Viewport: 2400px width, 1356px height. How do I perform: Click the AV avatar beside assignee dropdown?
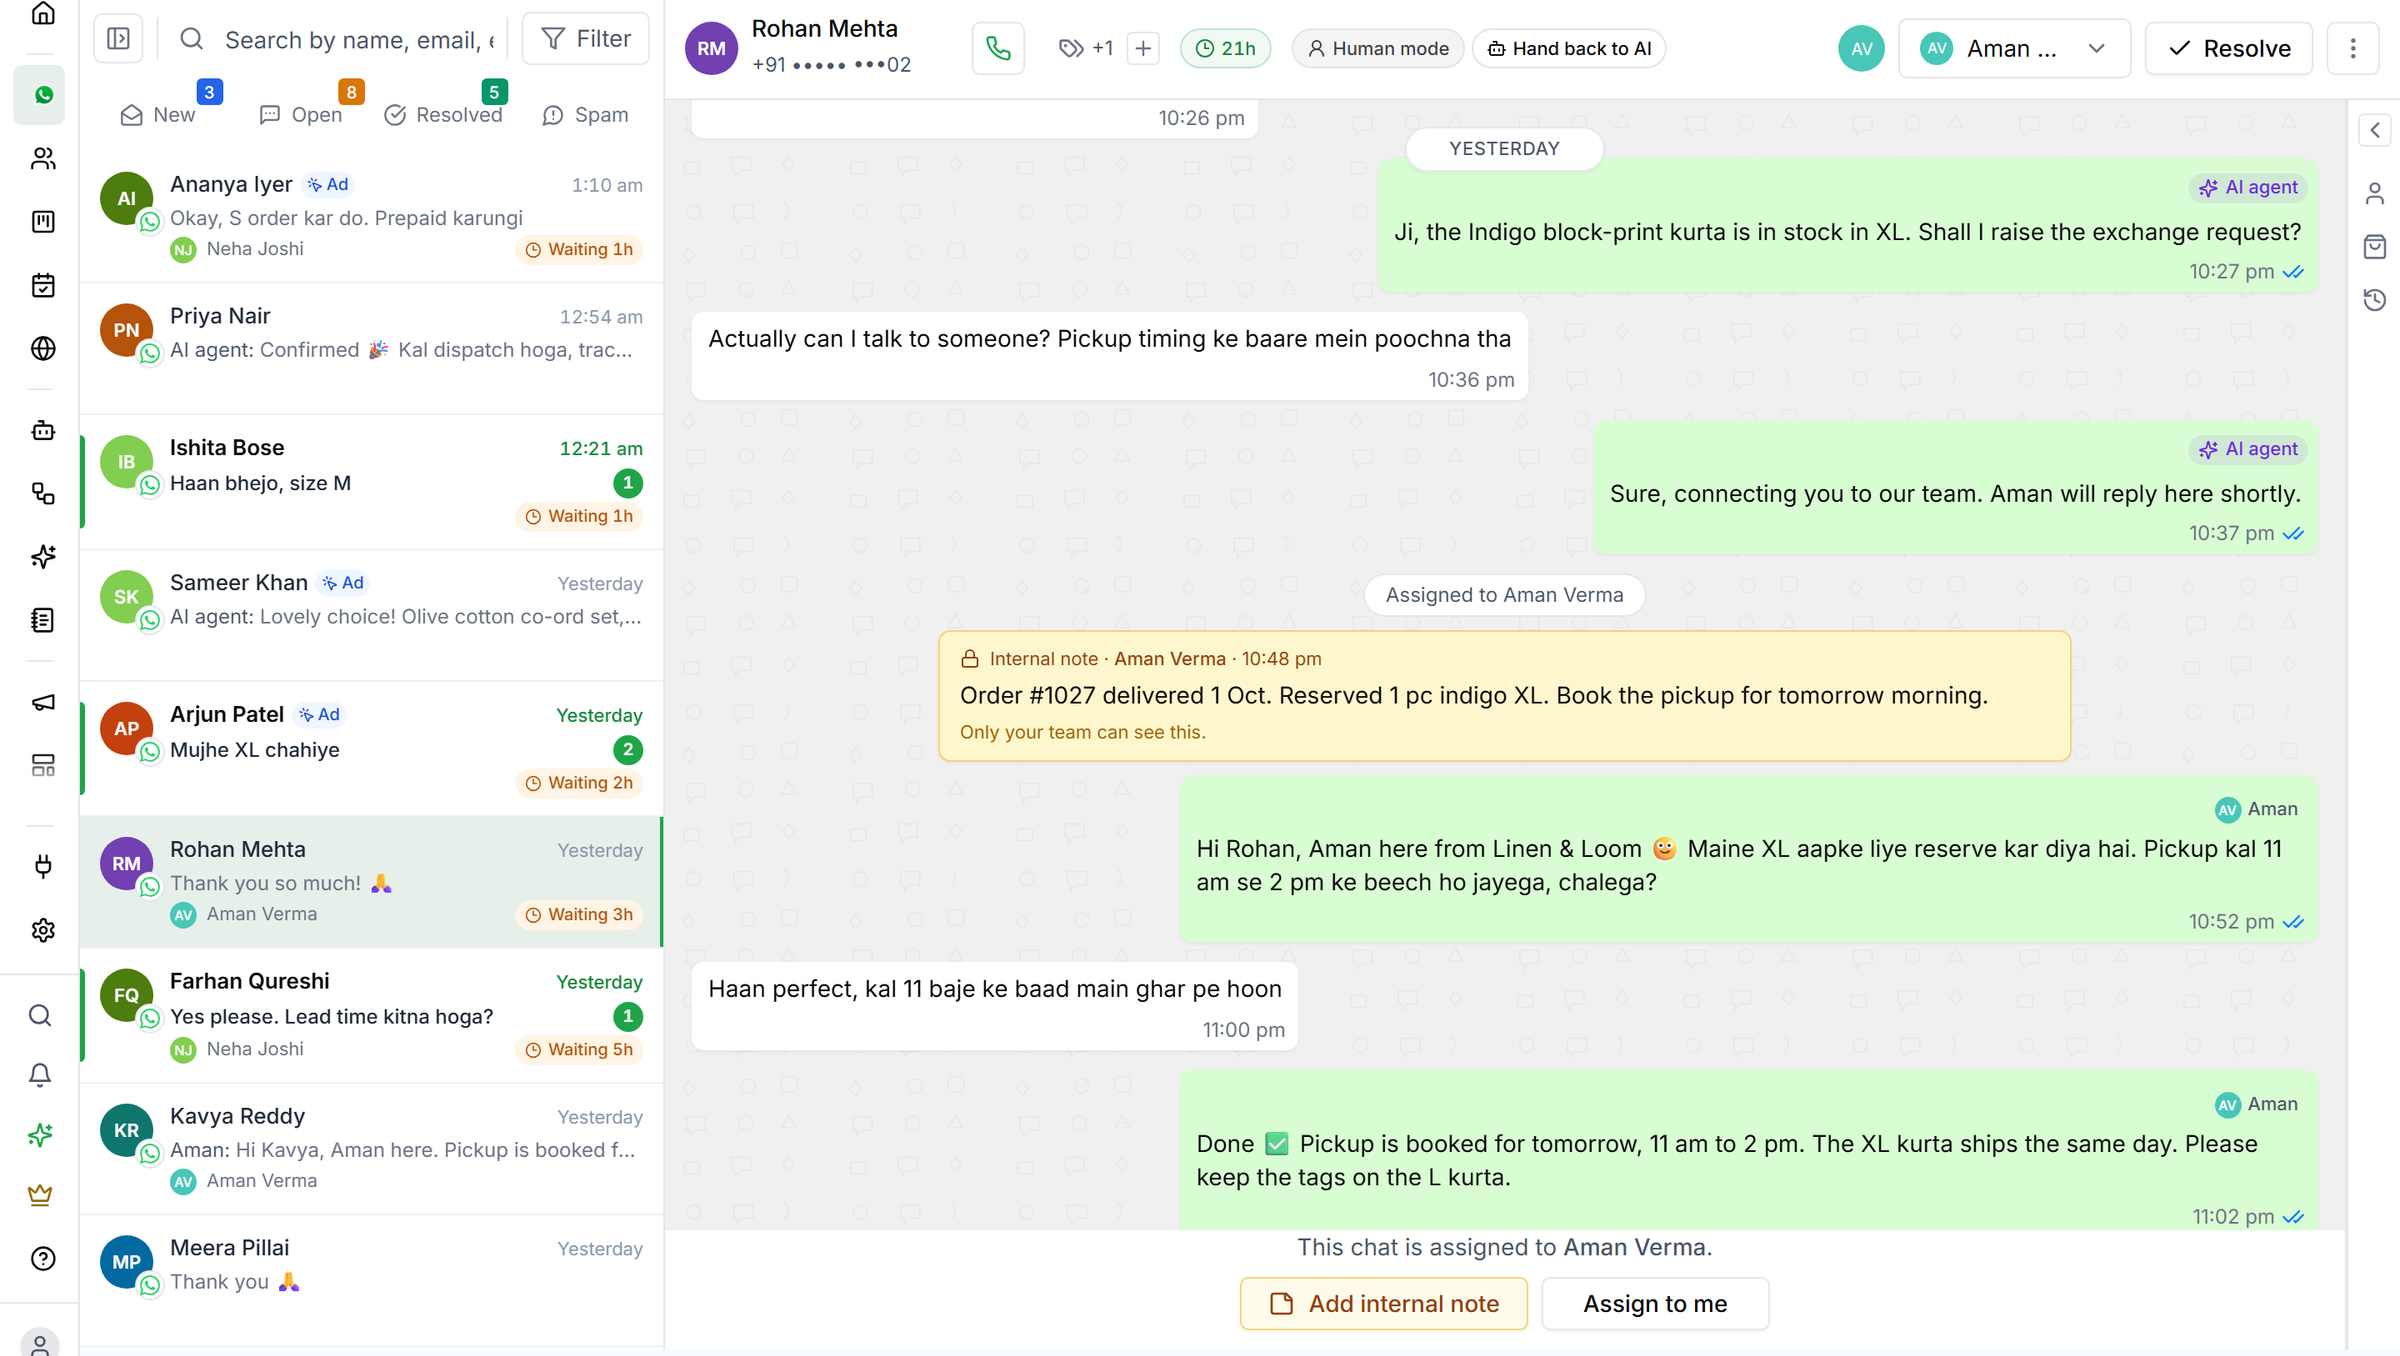1861,48
